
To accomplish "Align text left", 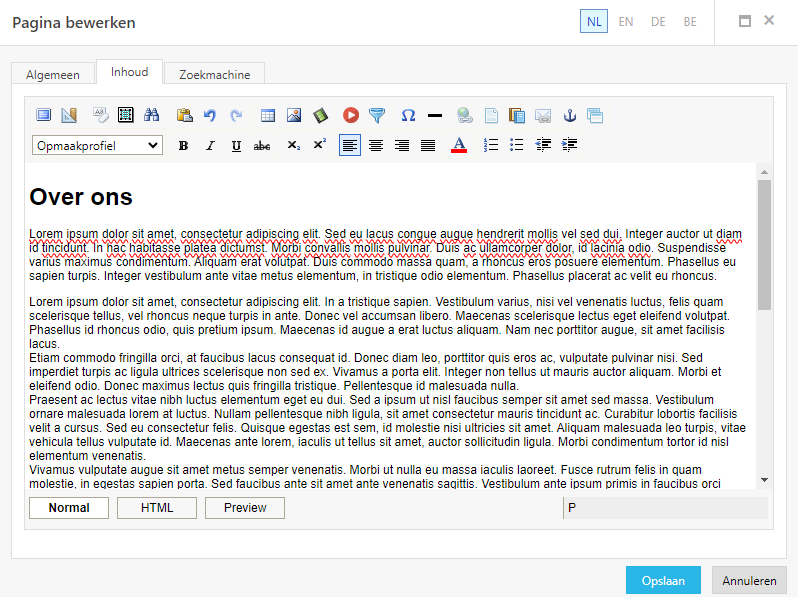I will 350,146.
